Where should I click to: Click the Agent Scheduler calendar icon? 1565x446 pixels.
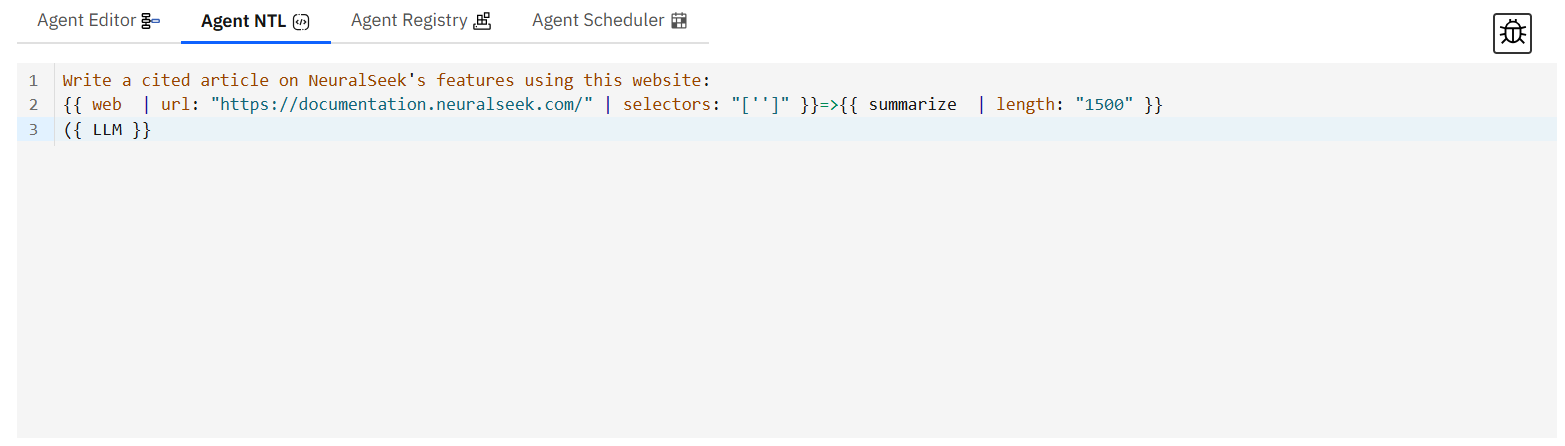click(x=679, y=21)
